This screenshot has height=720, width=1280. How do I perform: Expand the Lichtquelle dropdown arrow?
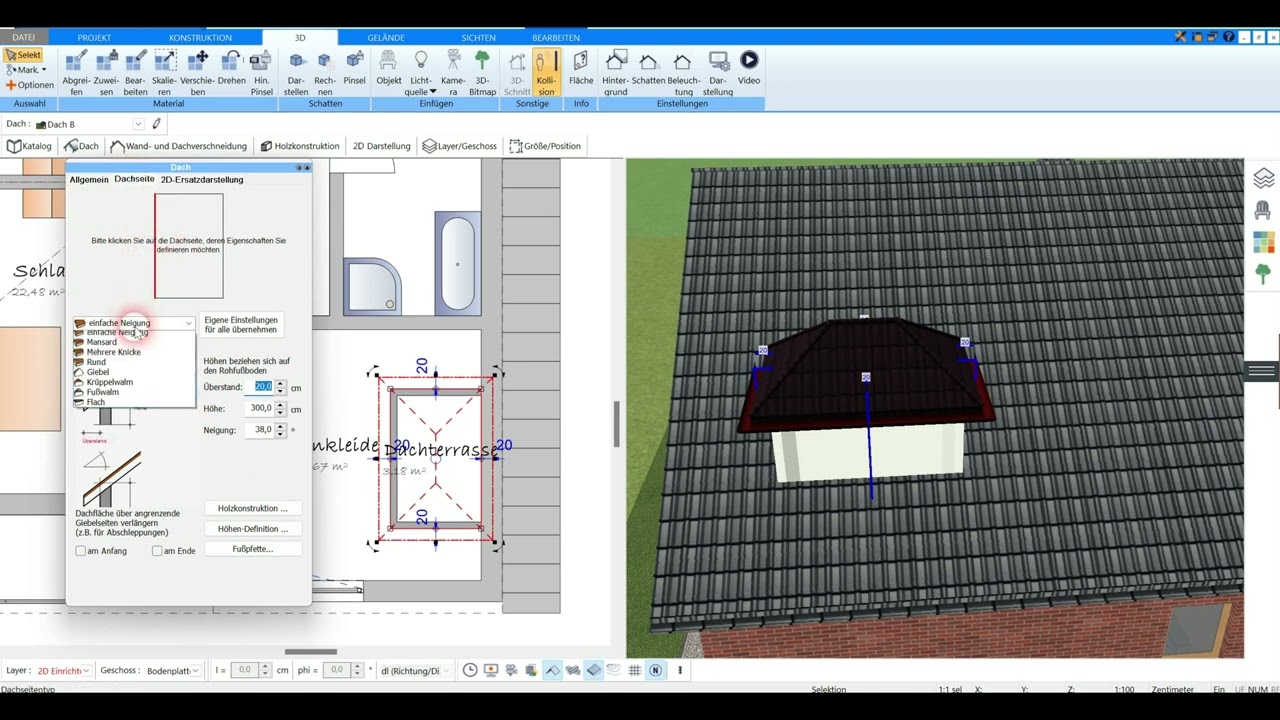click(x=433, y=92)
